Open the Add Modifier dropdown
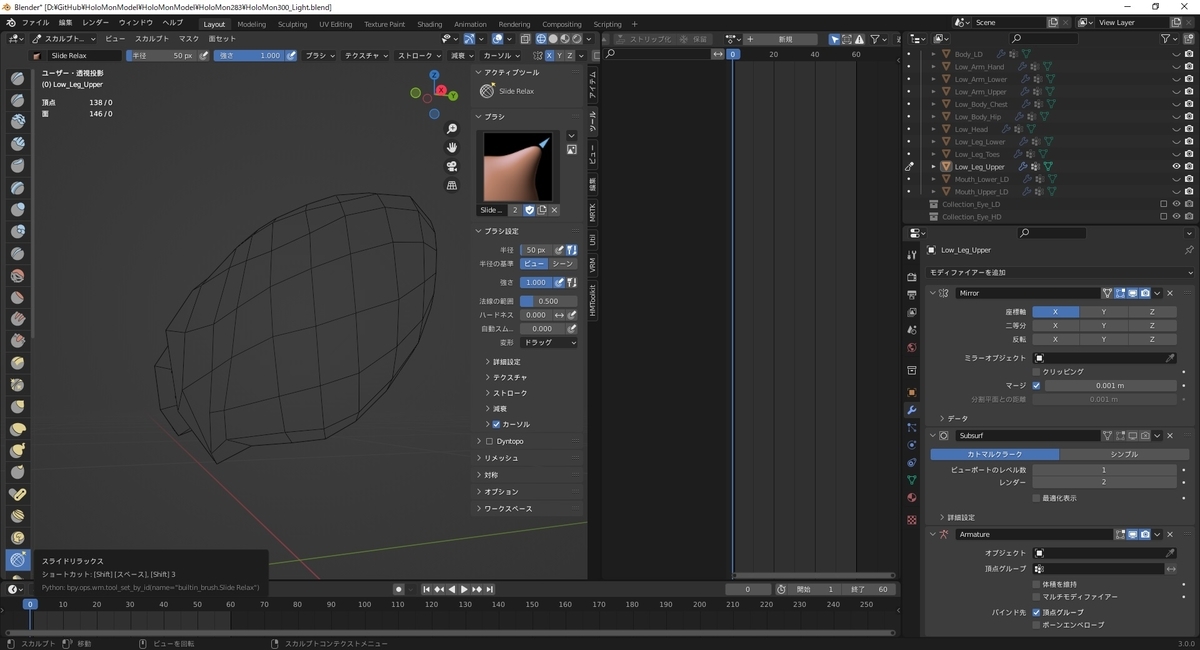This screenshot has width=1200, height=650. [1060, 272]
